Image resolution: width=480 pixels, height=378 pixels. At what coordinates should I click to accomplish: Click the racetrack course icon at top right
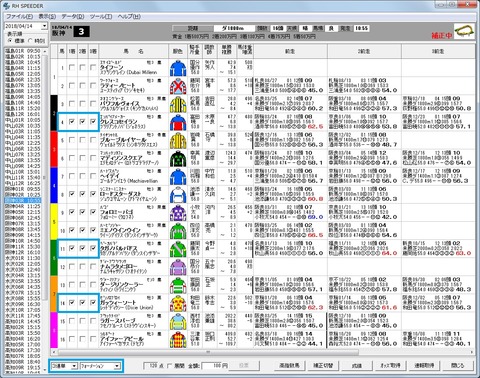click(464, 31)
